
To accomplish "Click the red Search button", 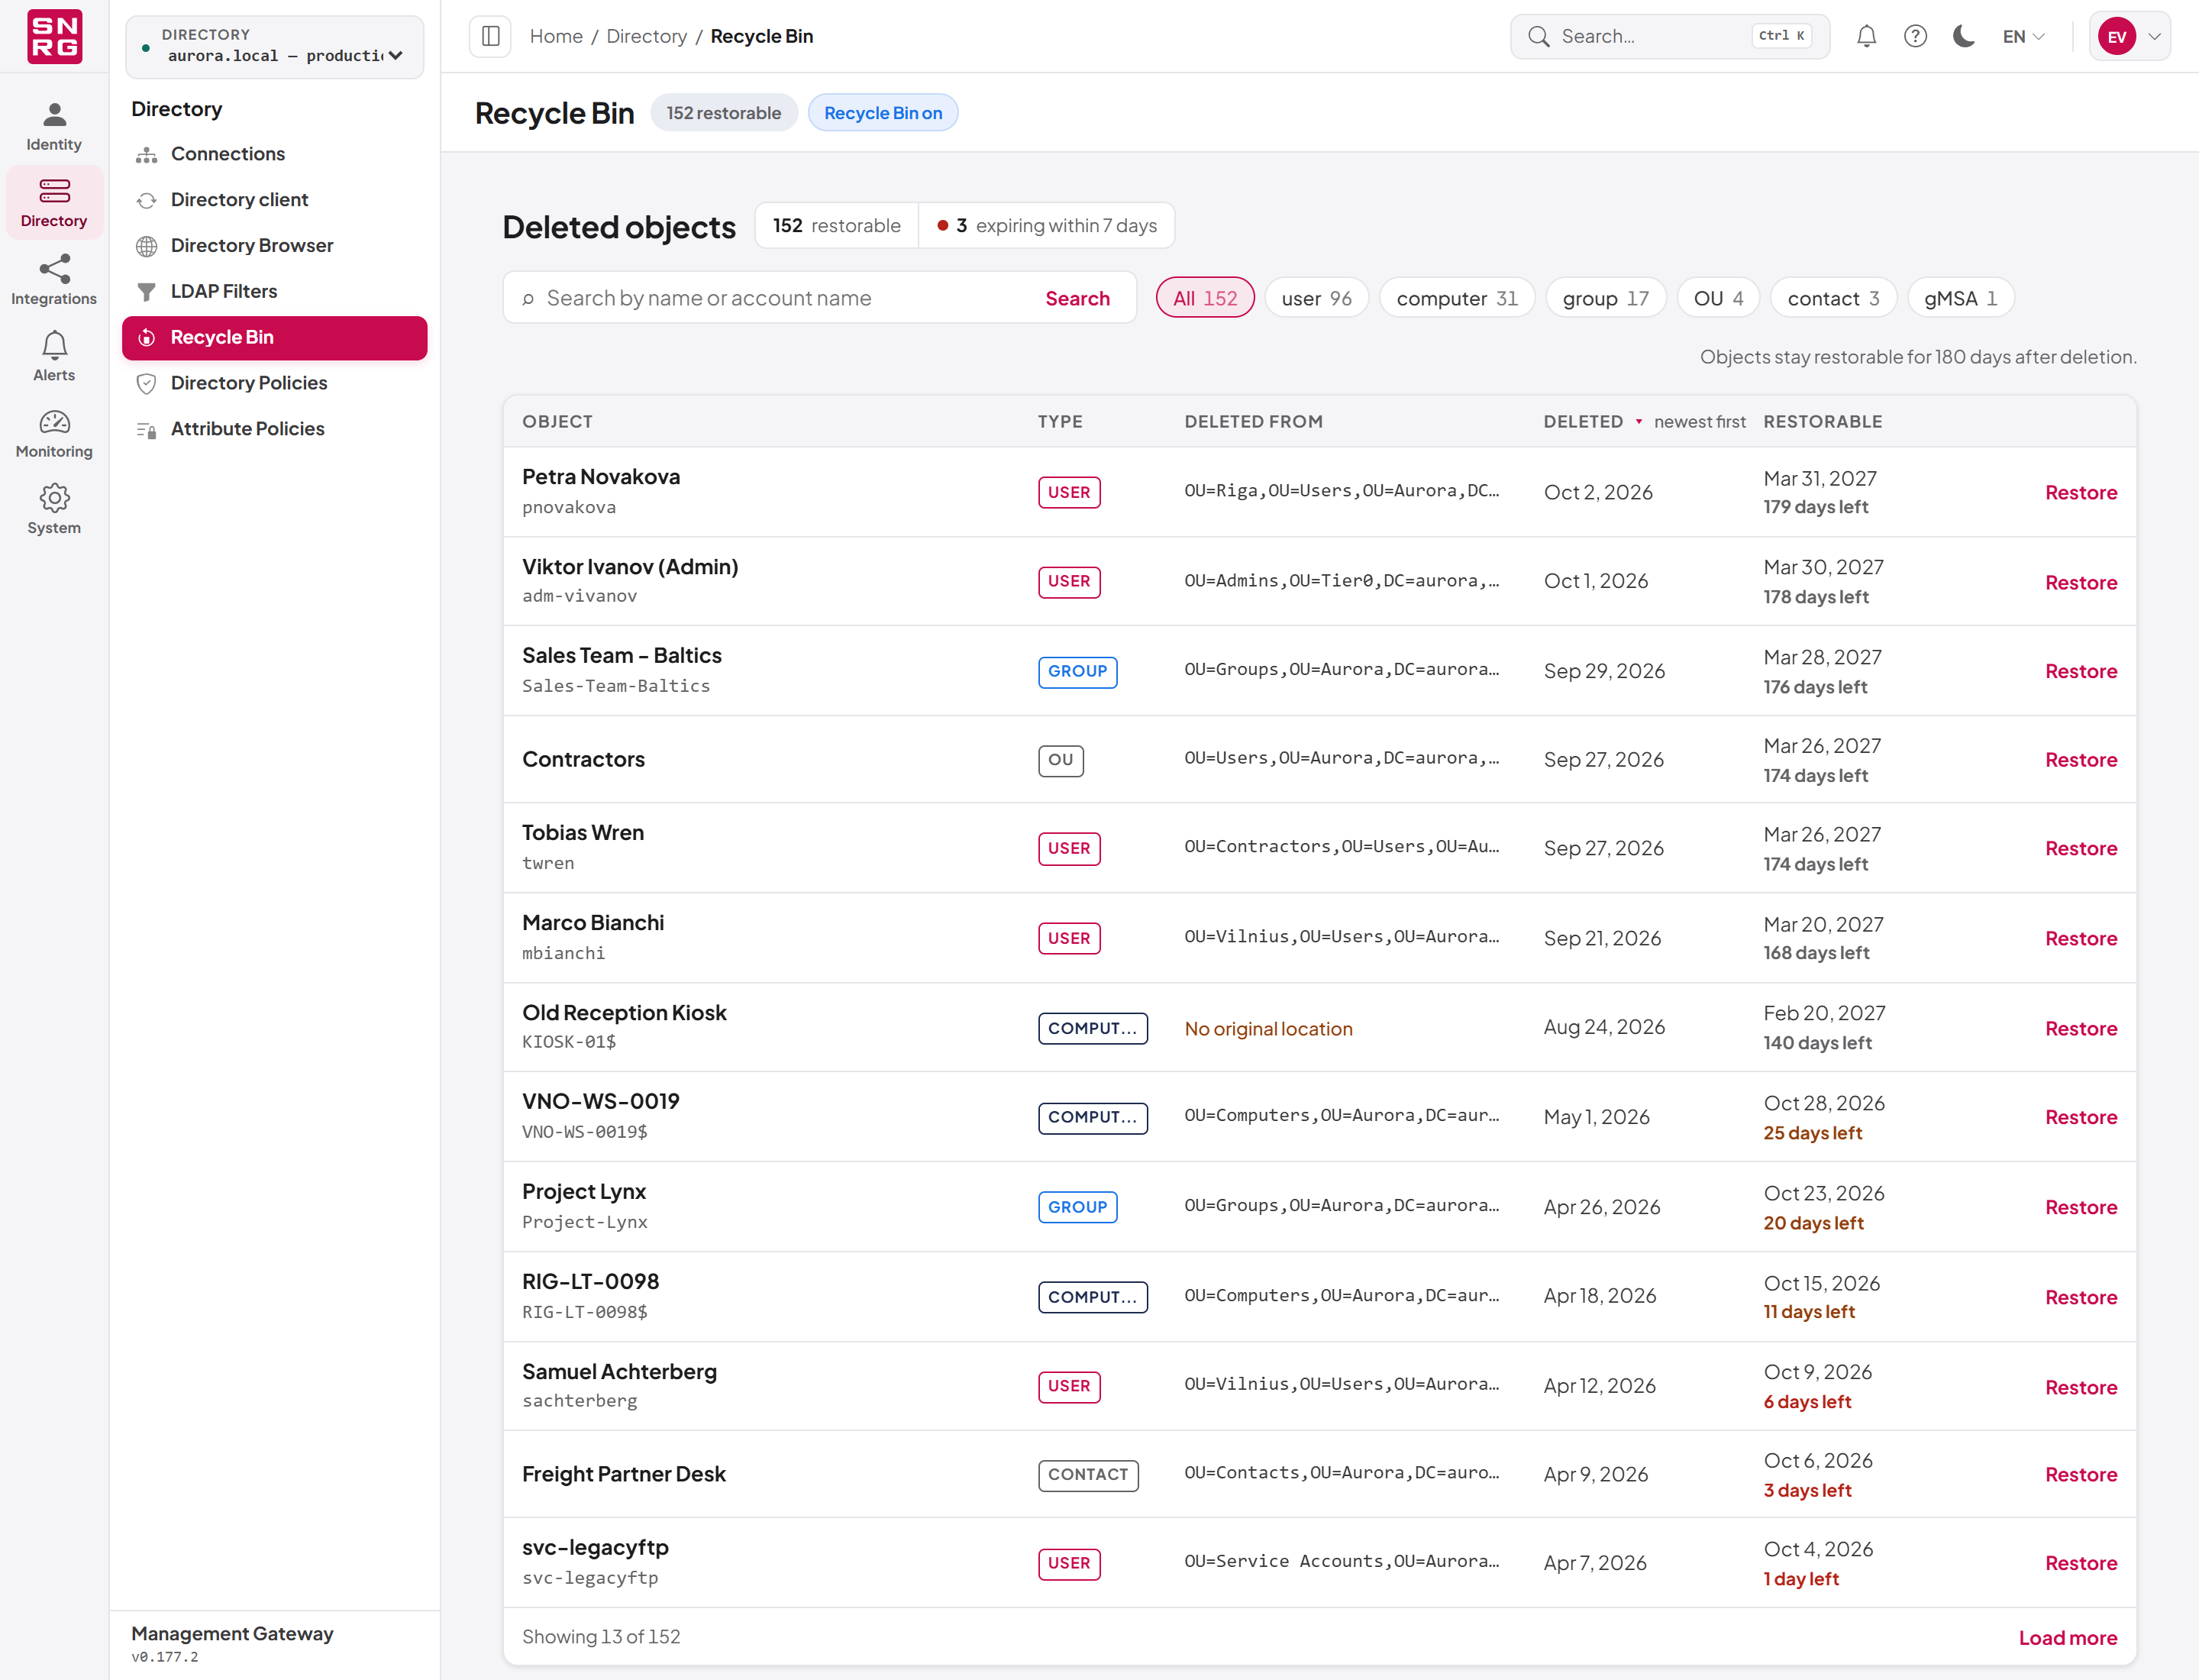I will coord(1077,298).
